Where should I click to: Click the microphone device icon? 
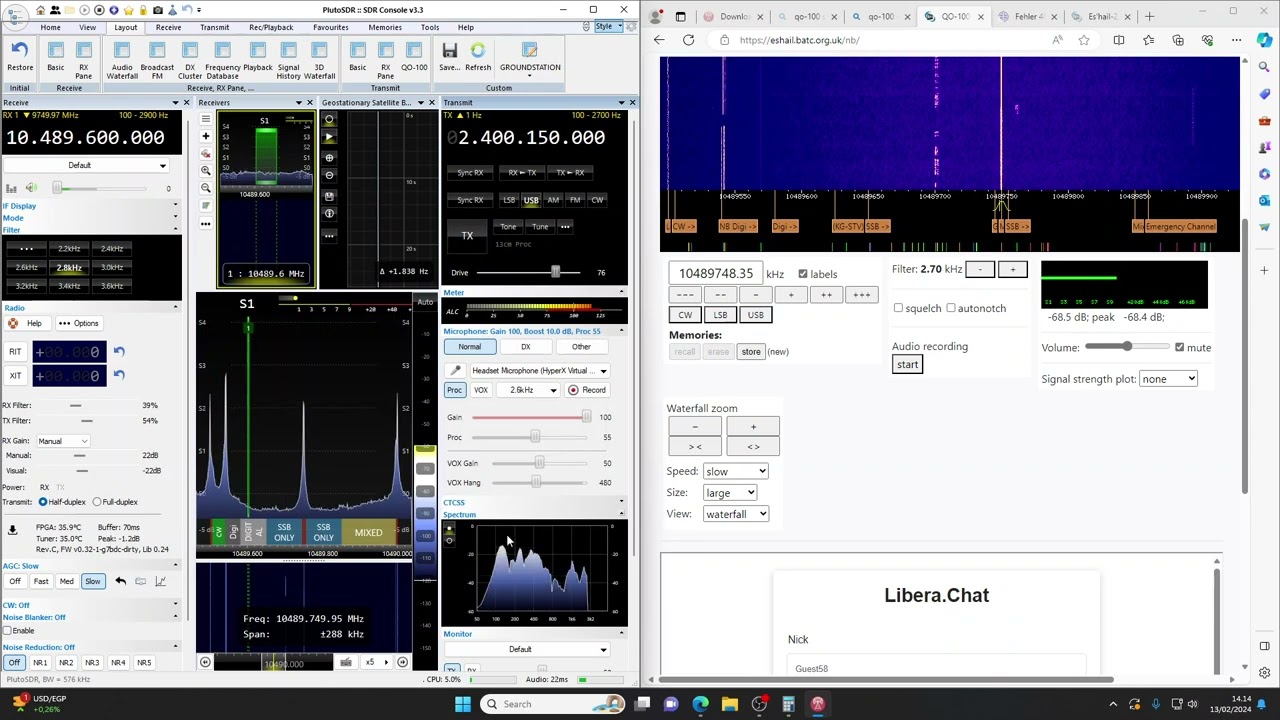click(455, 370)
